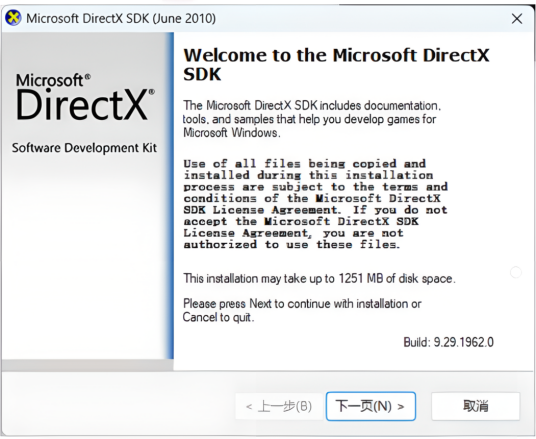Click the 'includes documentation, tools, and samples' paragraph

[x=312, y=119]
